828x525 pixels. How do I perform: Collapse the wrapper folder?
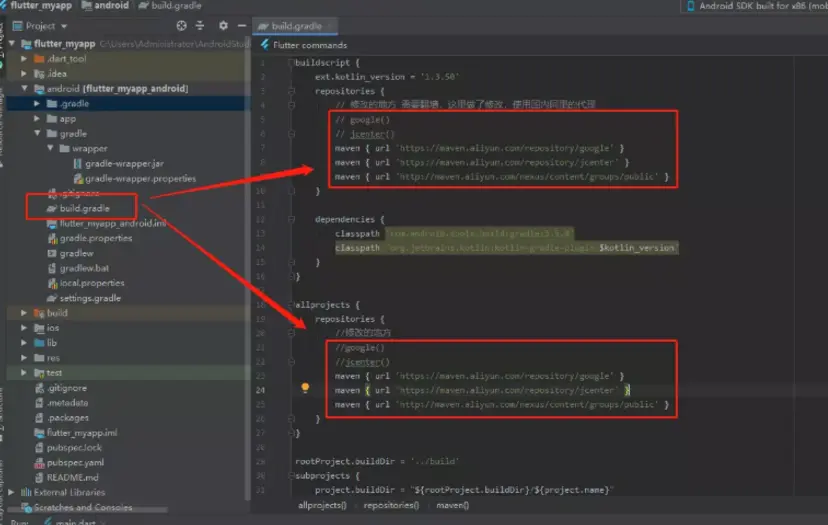[50, 148]
